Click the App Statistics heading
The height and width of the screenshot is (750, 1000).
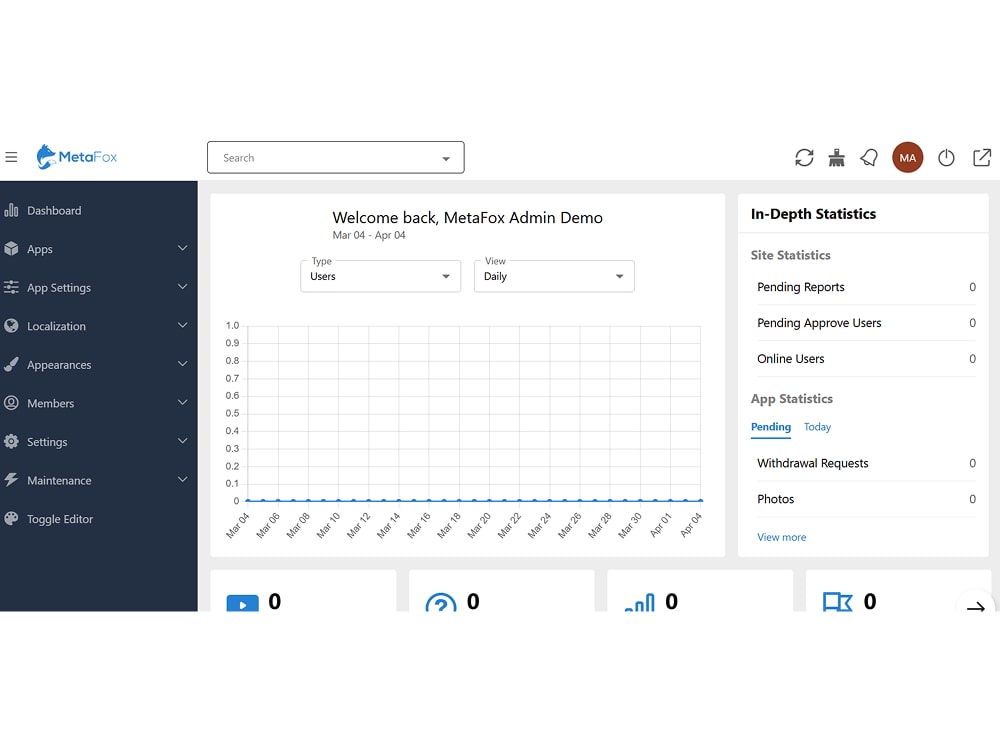click(791, 399)
